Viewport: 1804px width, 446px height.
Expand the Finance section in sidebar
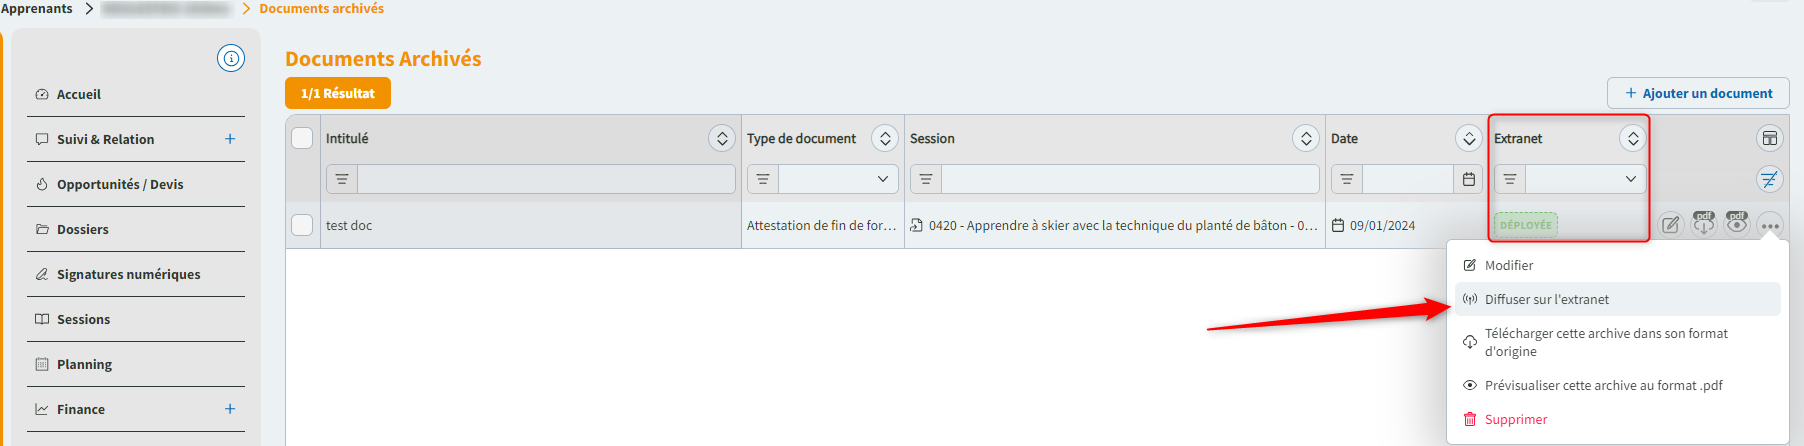point(230,409)
